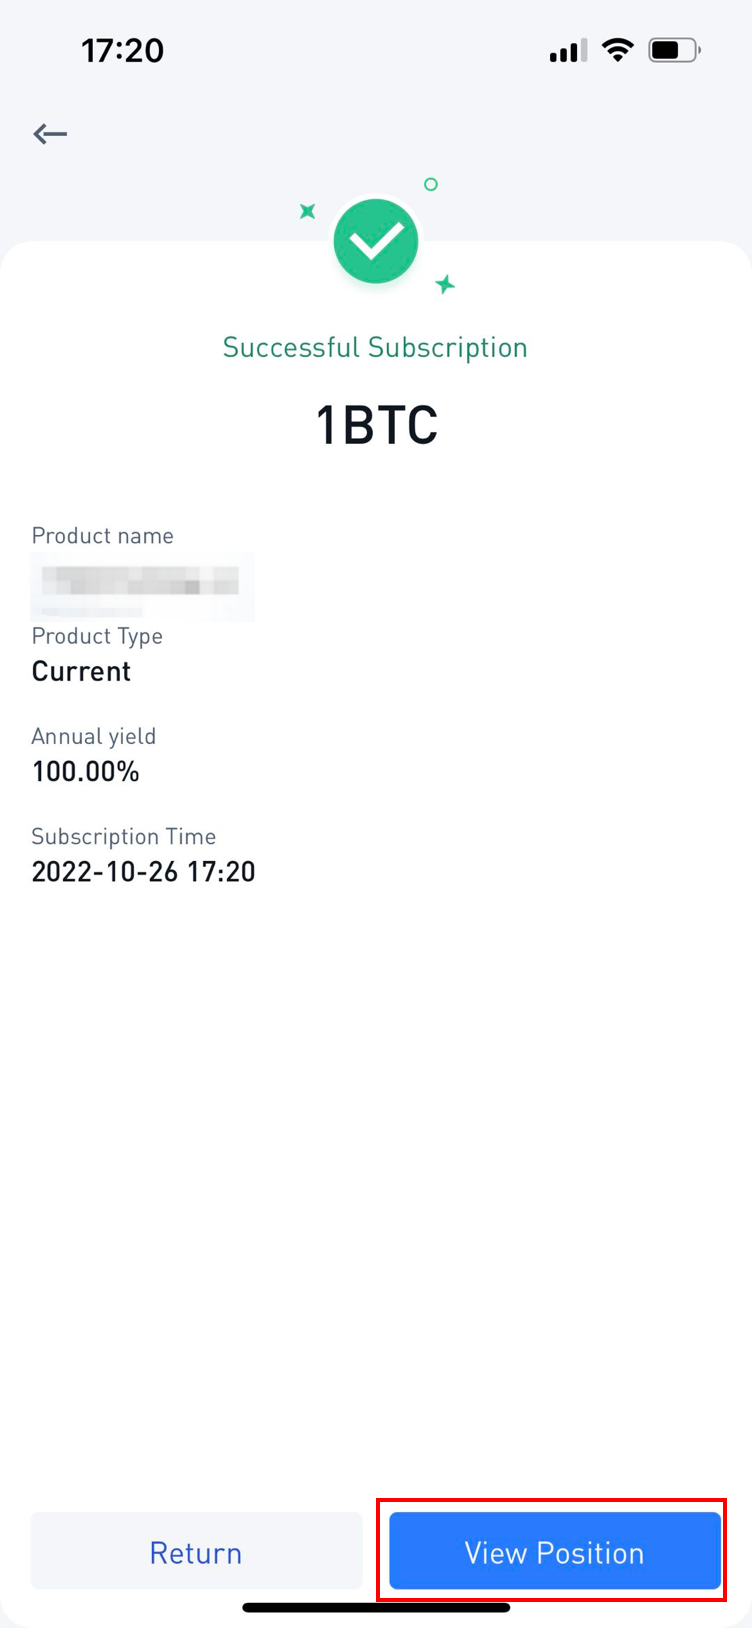Tap the View Position button
Viewport: 752px width, 1628px height.
[x=553, y=1551]
